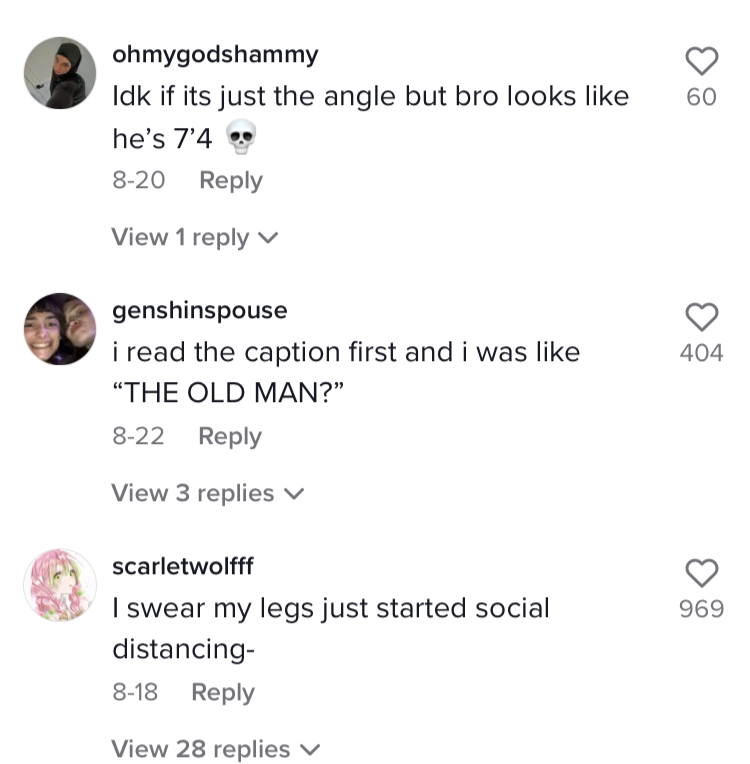Image resolution: width=750 pixels, height=764 pixels.
Task: Open ohmygodshammy's profile picture
Action: [60, 73]
